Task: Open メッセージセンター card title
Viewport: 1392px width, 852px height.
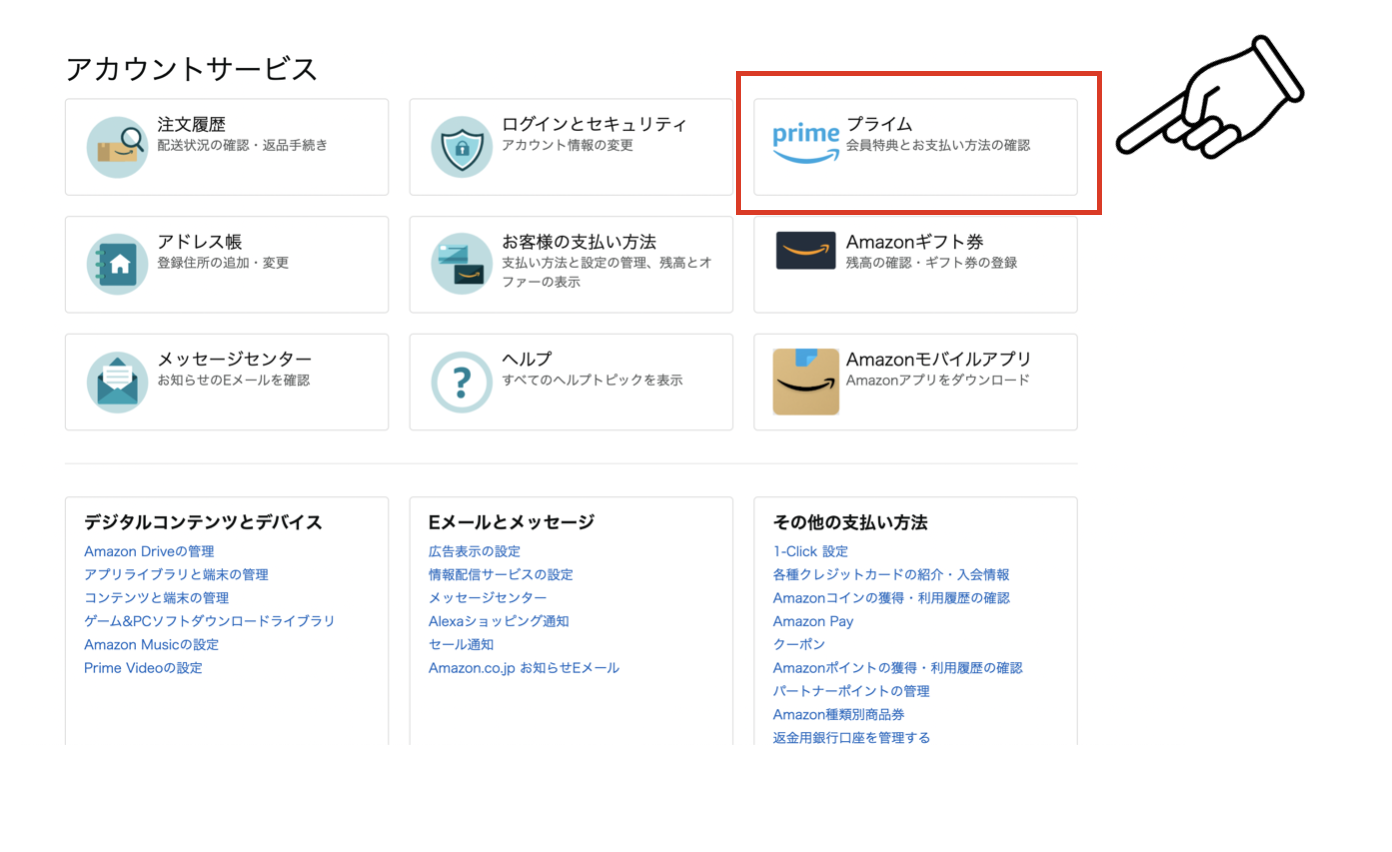Action: point(235,359)
